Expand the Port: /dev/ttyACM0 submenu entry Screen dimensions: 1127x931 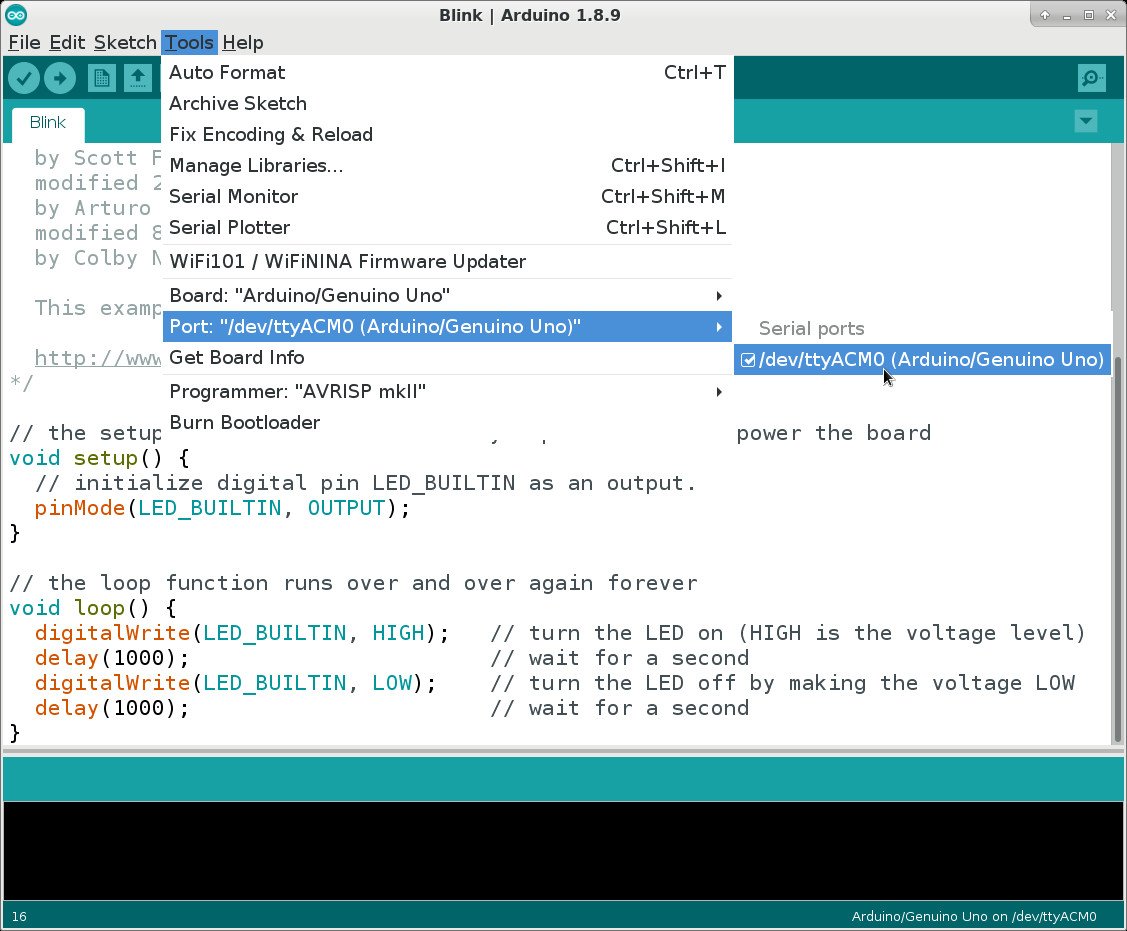446,326
